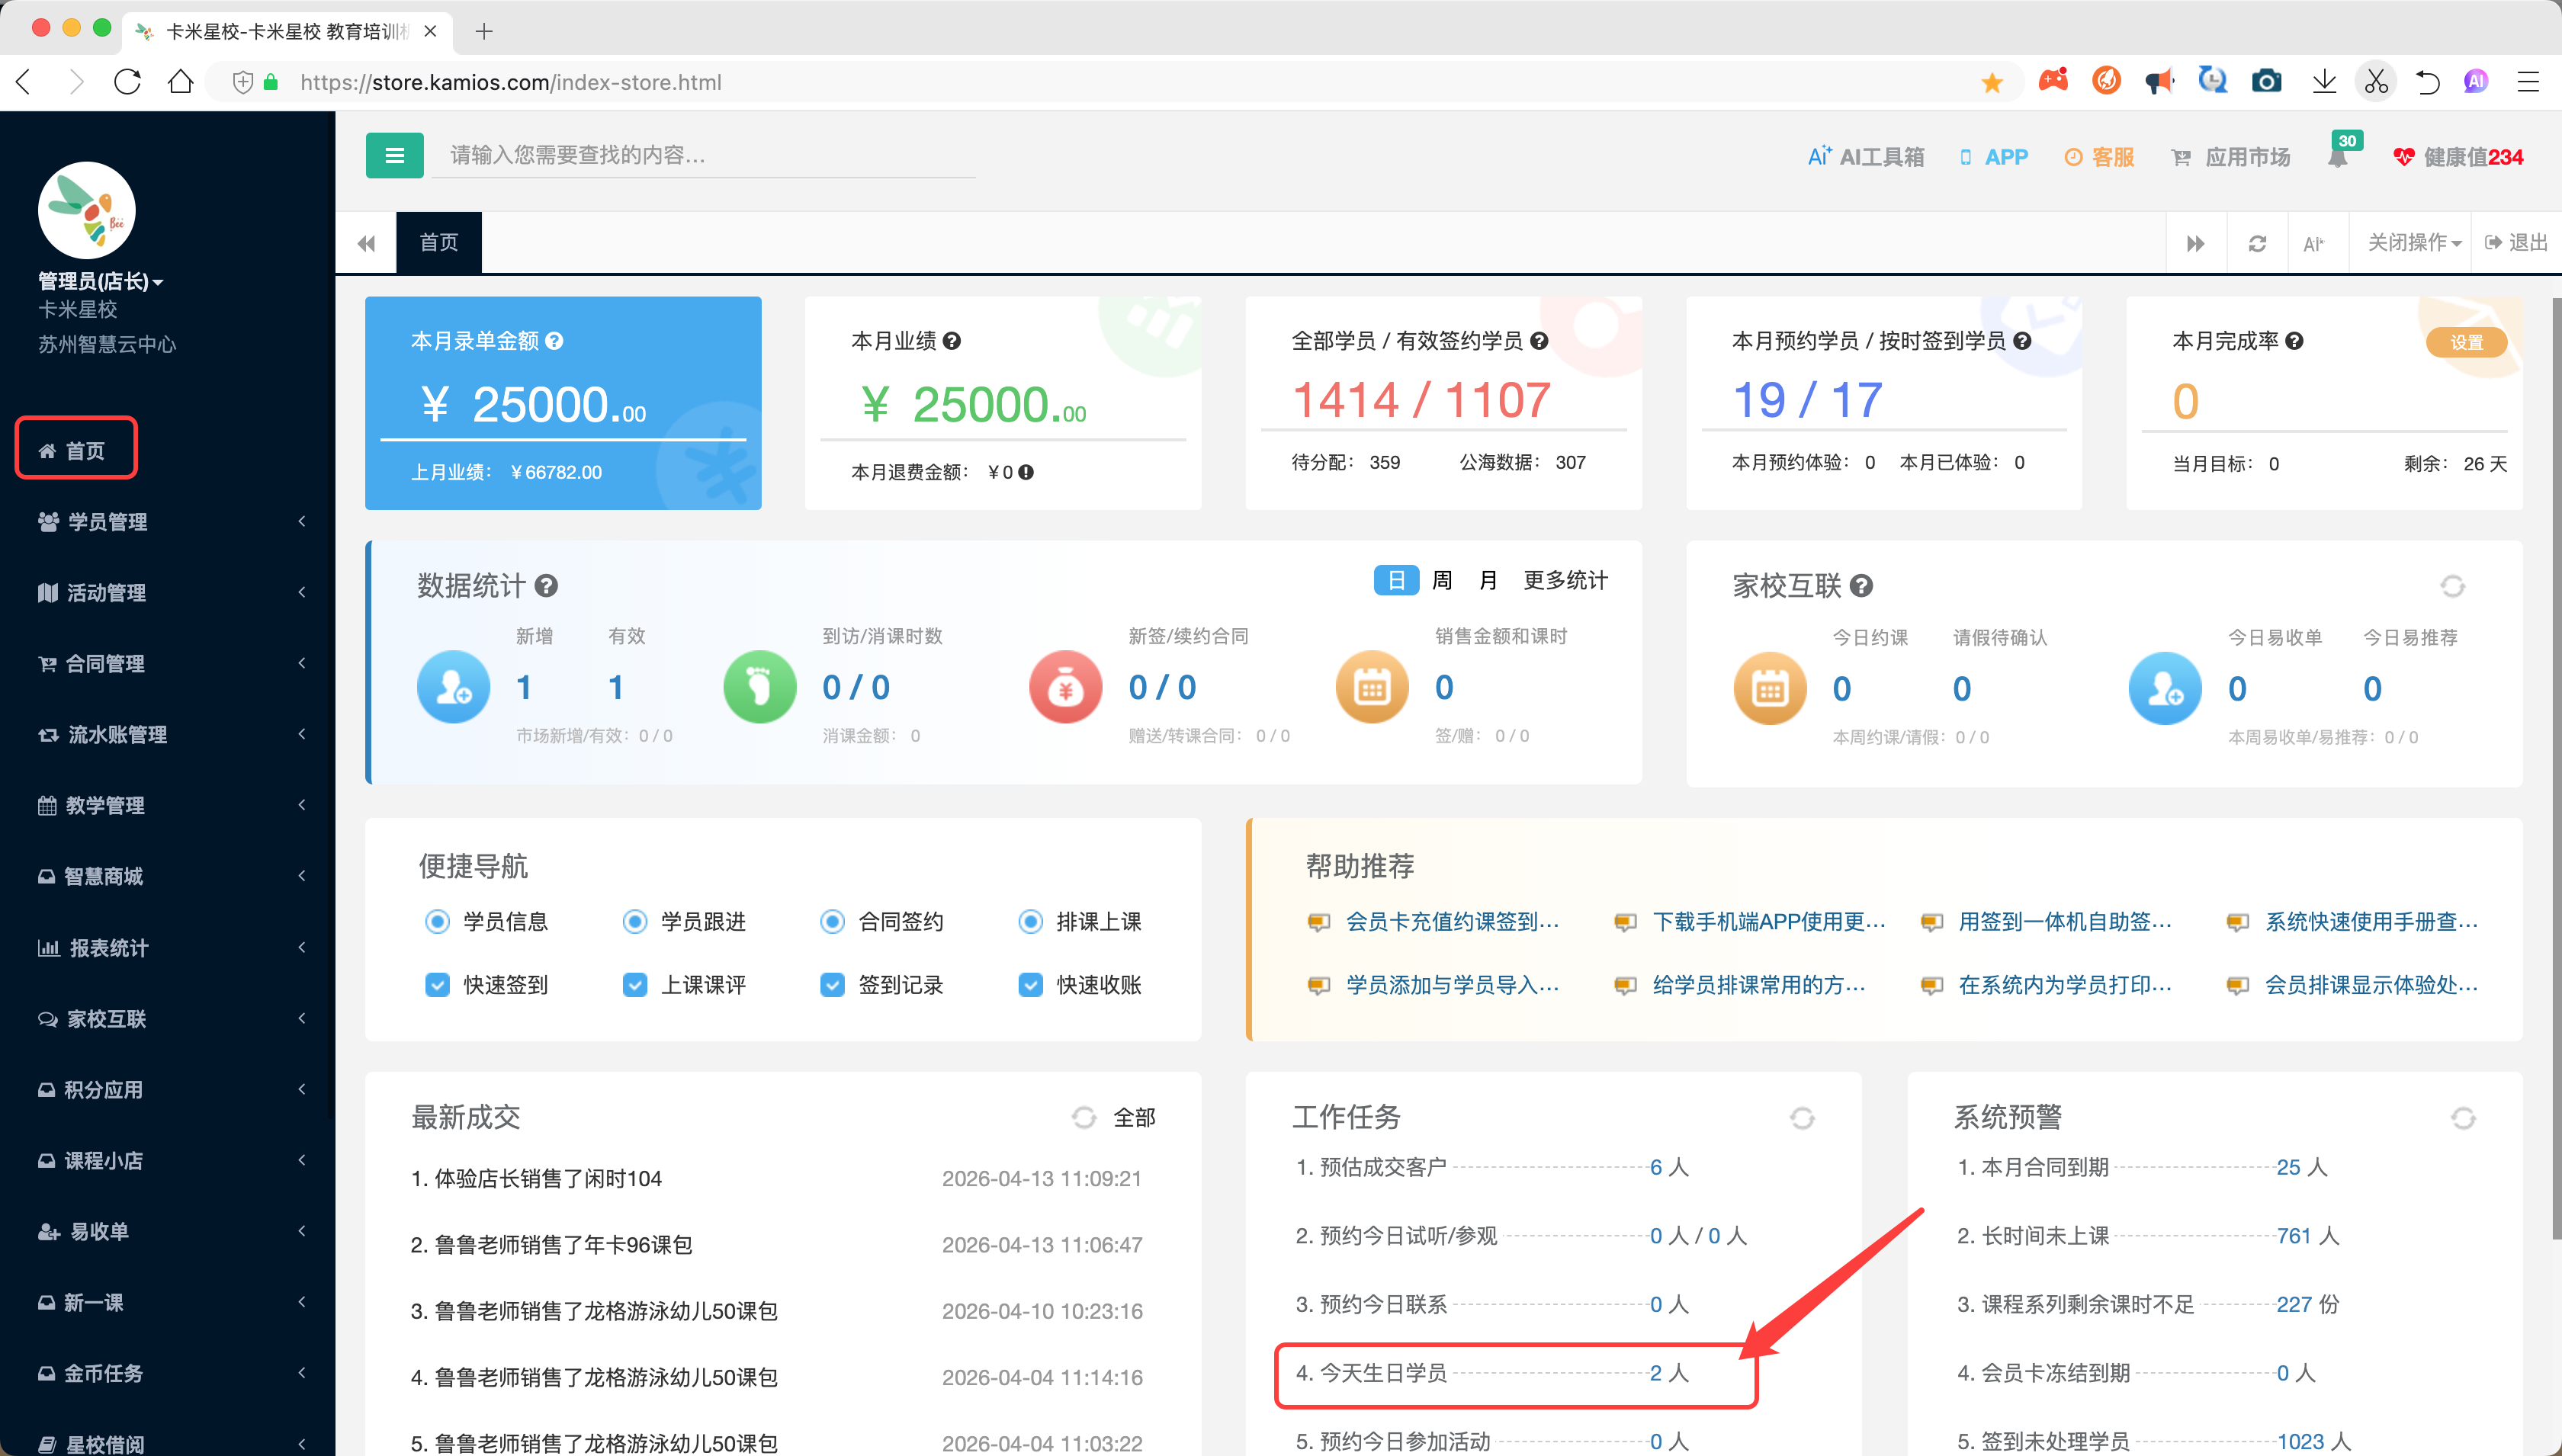Click the 健康值 heart icon
Image resolution: width=2562 pixels, height=1456 pixels.
click(x=2403, y=156)
